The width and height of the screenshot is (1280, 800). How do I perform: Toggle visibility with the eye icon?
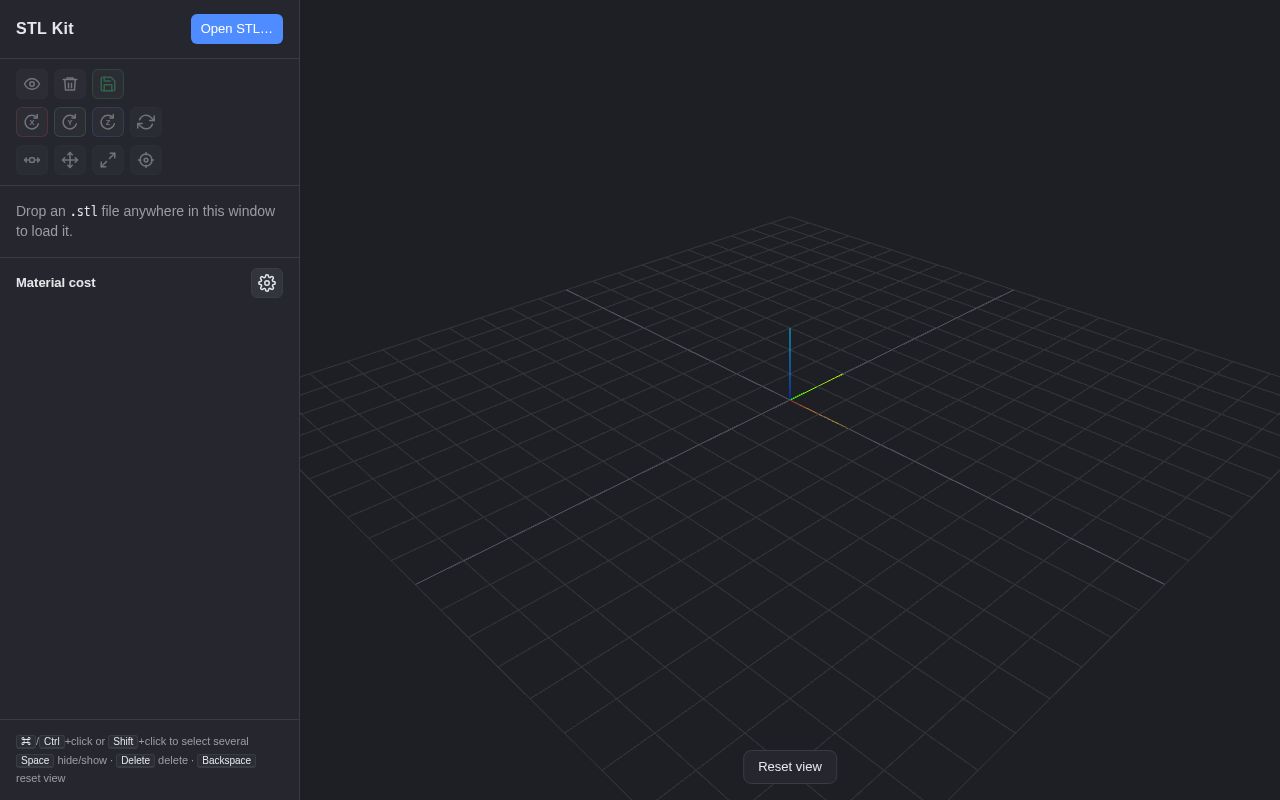[x=32, y=84]
